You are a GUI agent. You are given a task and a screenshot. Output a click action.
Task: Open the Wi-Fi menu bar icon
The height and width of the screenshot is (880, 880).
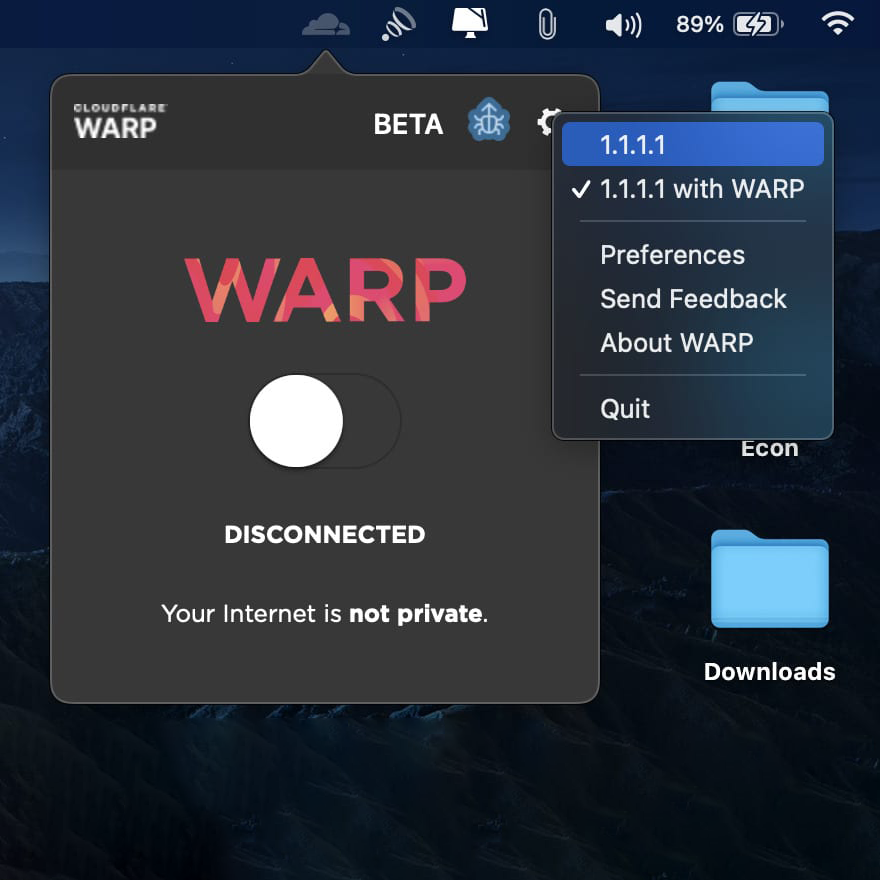(837, 24)
